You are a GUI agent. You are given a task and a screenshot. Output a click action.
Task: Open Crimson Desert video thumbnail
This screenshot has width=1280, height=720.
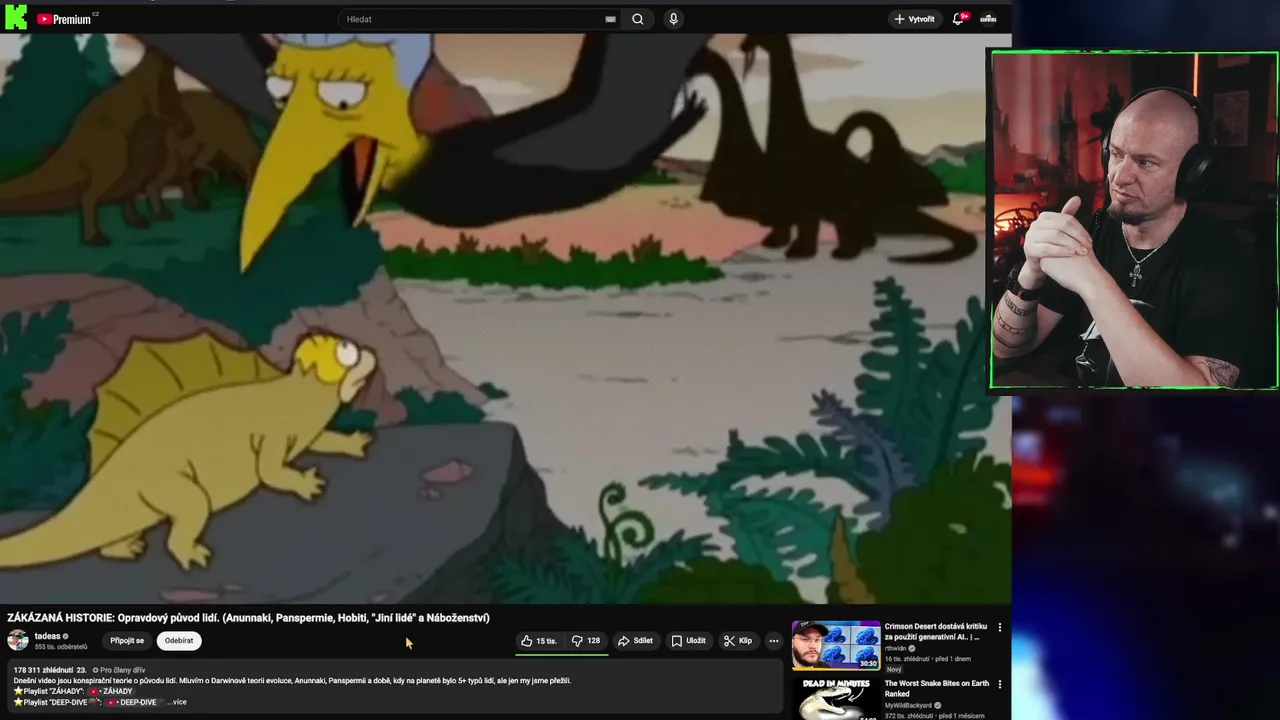836,645
